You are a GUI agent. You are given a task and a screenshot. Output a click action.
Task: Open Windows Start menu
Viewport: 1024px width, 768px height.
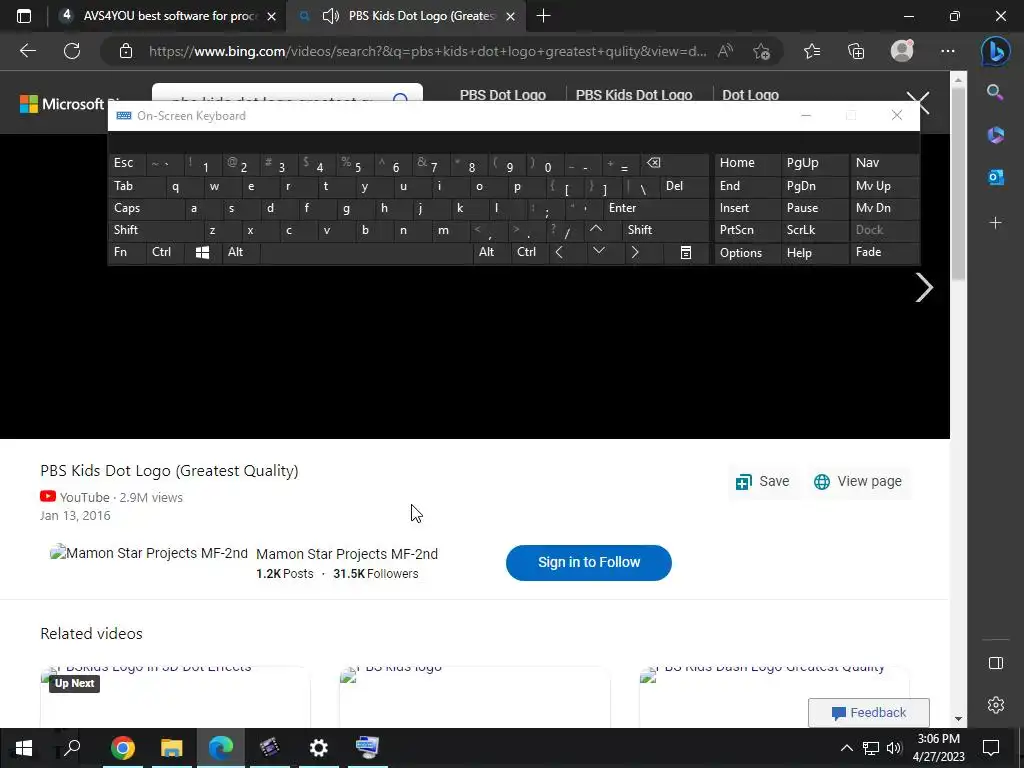[x=24, y=748]
